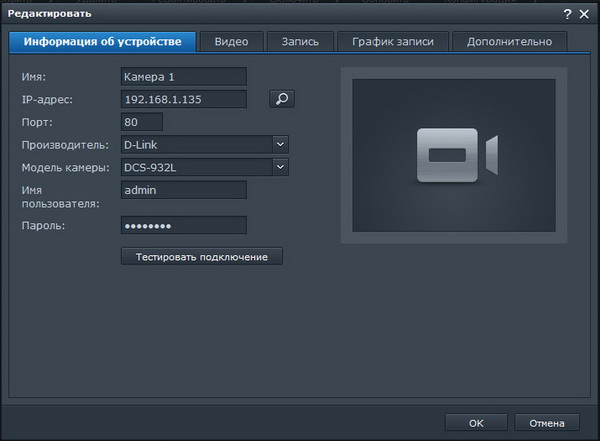Select the Дополнительно tab

pos(509,41)
